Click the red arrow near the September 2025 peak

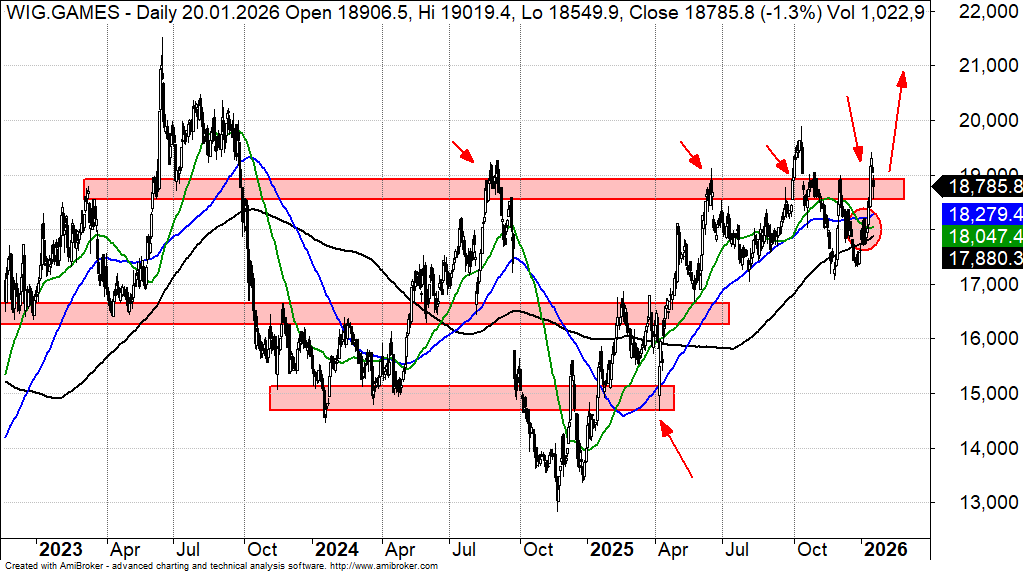tap(776, 158)
